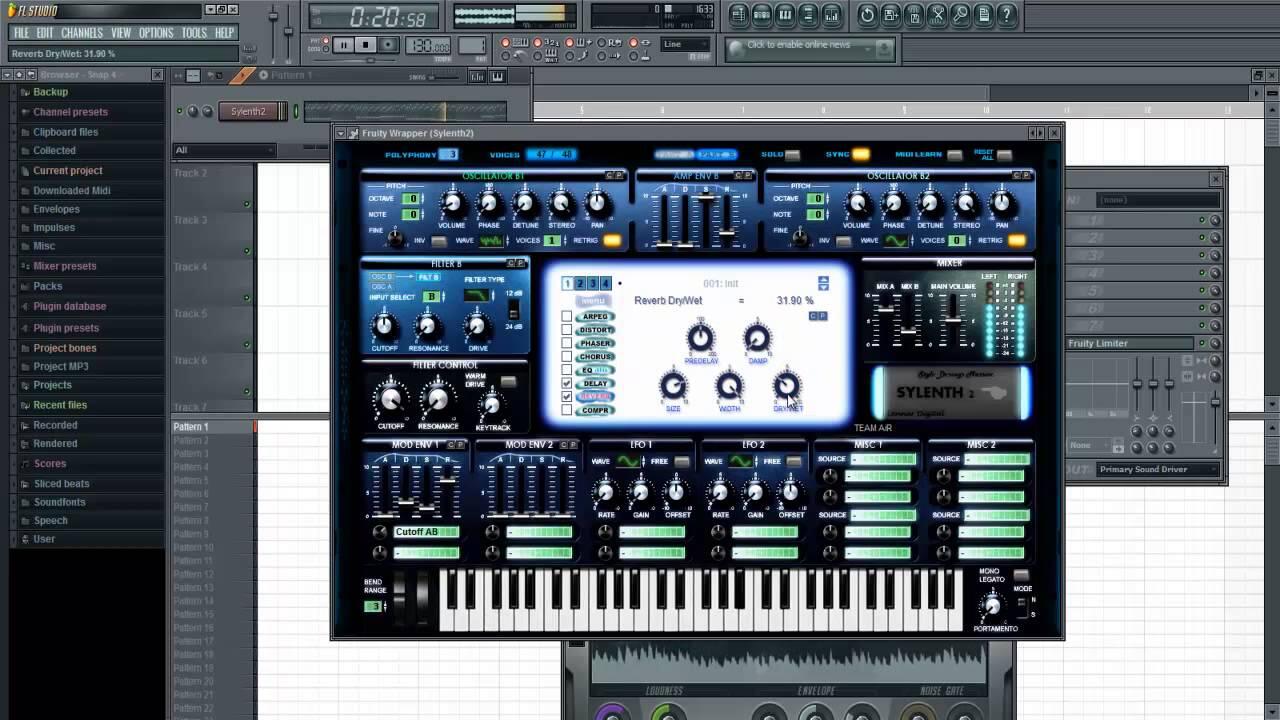Click the PORTAMENTO knob

coord(993,606)
